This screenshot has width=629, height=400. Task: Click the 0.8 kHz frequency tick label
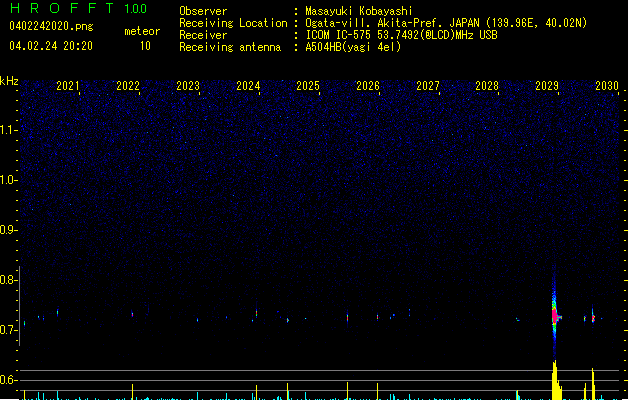(8, 280)
